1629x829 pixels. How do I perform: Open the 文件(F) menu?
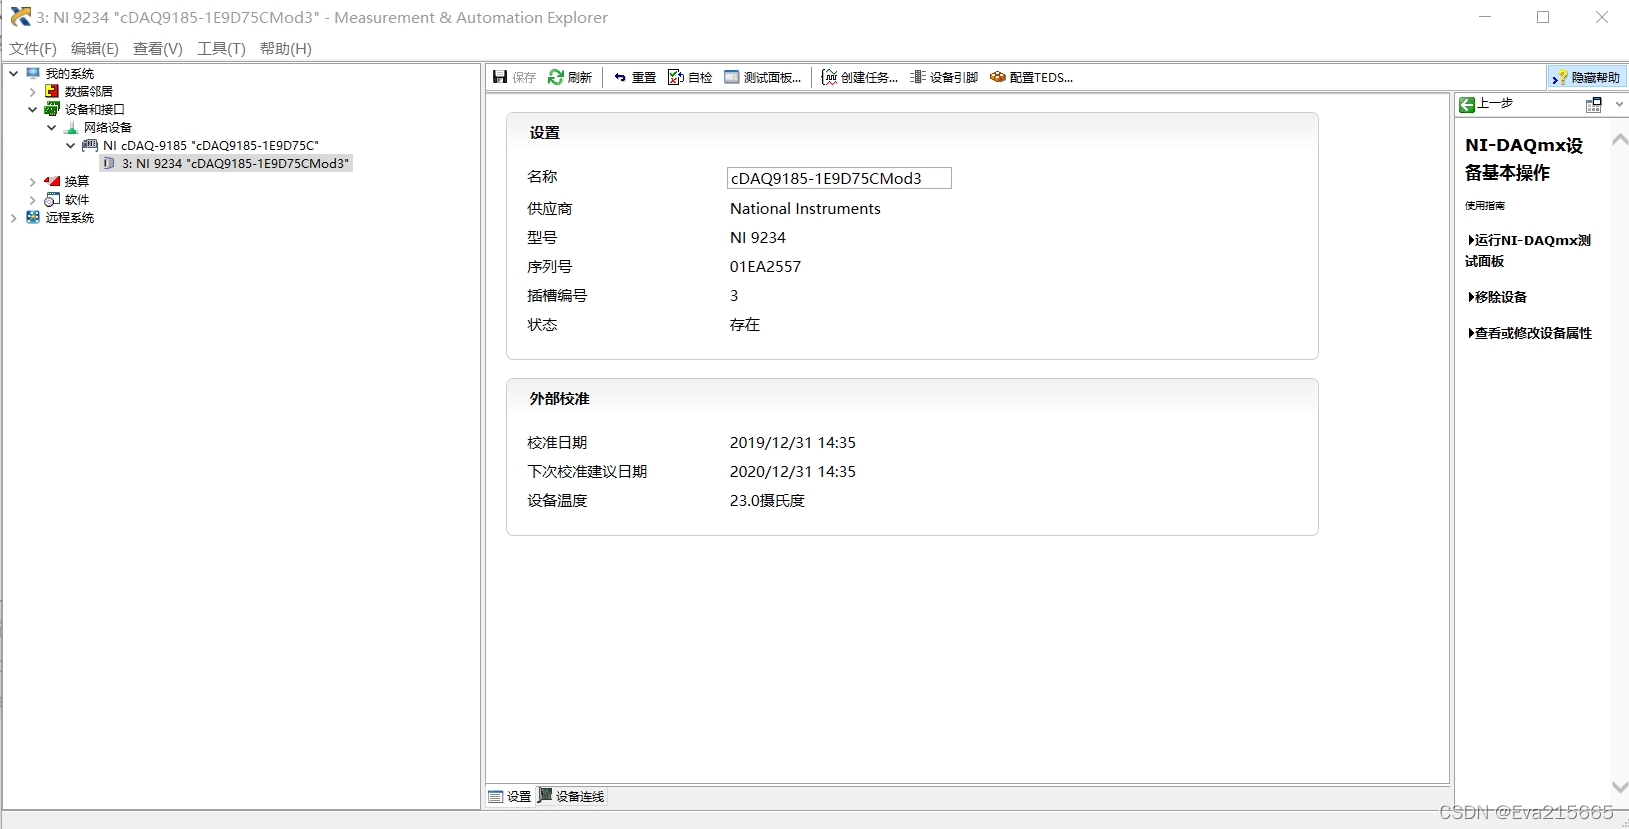pos(33,48)
